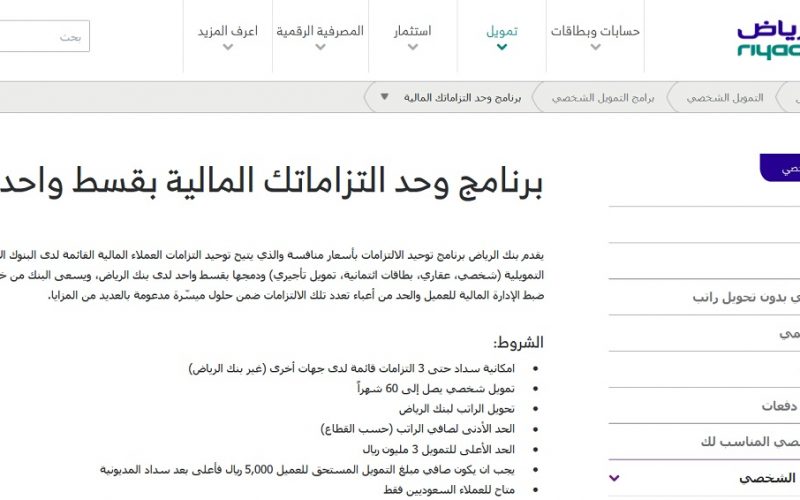Image resolution: width=800 pixels, height=500 pixels.
Task: Go to التمويل الشخصي breadcrumb
Action: pos(724,97)
